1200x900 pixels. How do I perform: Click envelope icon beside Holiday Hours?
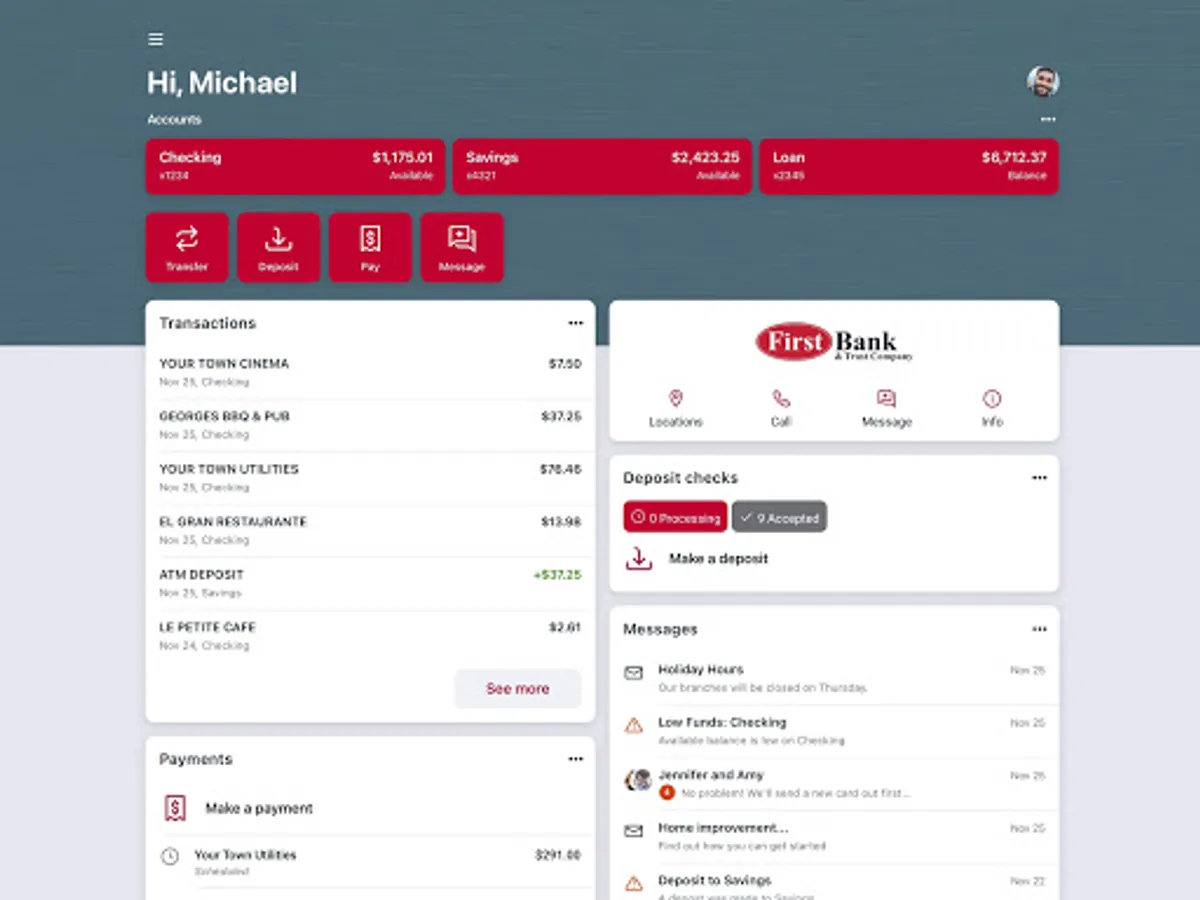[633, 673]
